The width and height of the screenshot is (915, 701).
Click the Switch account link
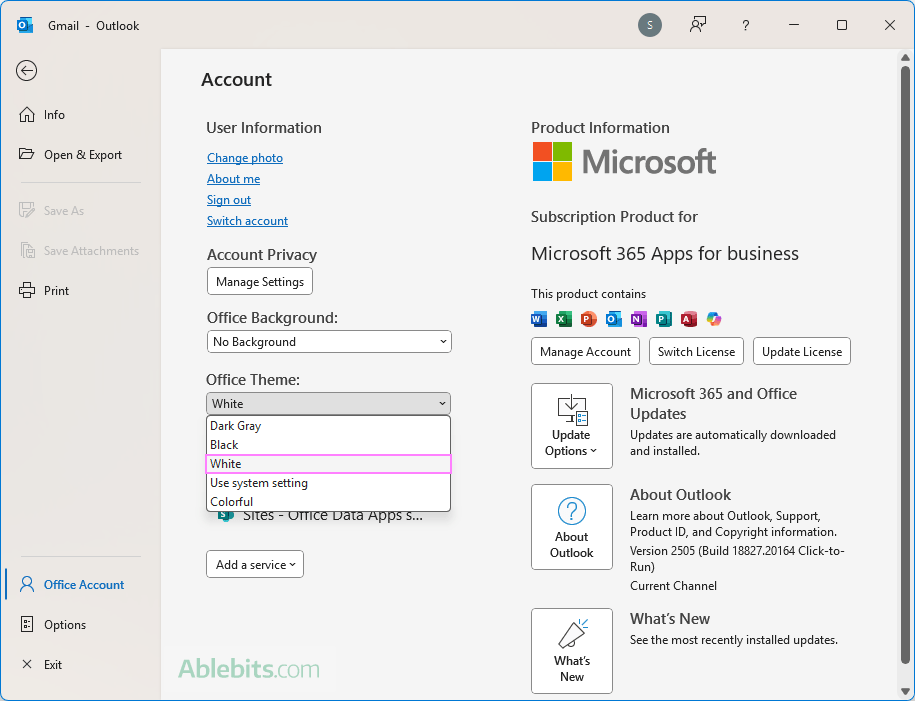[247, 221]
